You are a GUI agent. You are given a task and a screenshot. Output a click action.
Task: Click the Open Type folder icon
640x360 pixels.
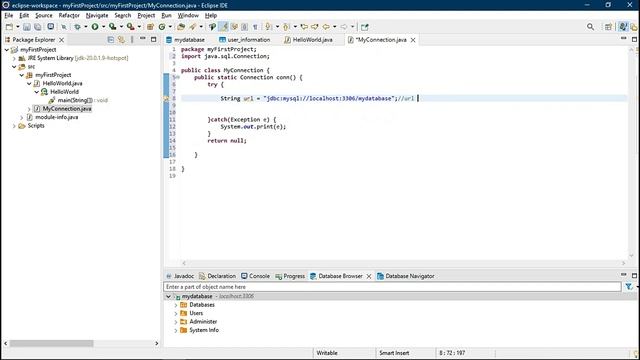click(x=181, y=27)
